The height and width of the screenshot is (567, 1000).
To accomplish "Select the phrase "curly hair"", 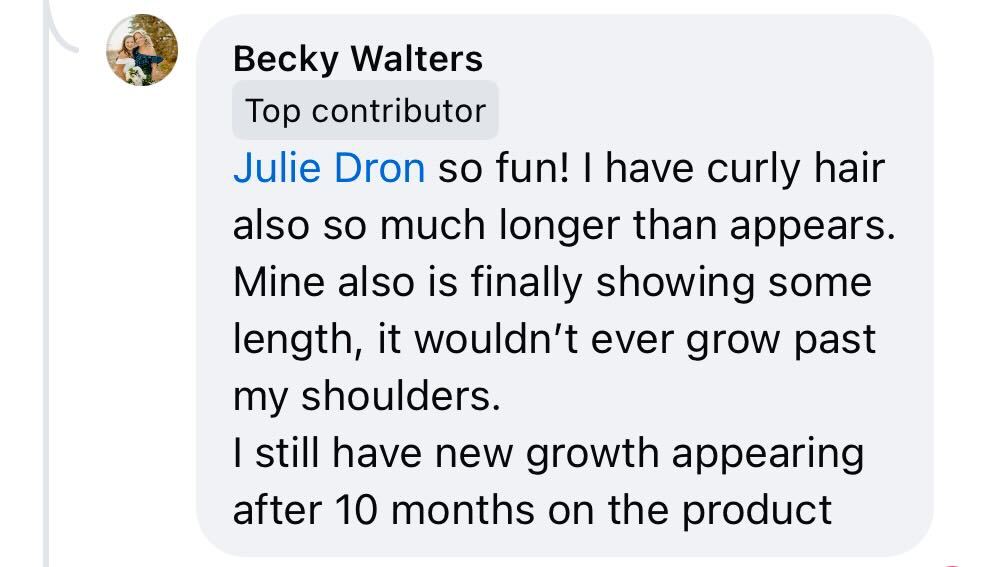I will [x=796, y=170].
